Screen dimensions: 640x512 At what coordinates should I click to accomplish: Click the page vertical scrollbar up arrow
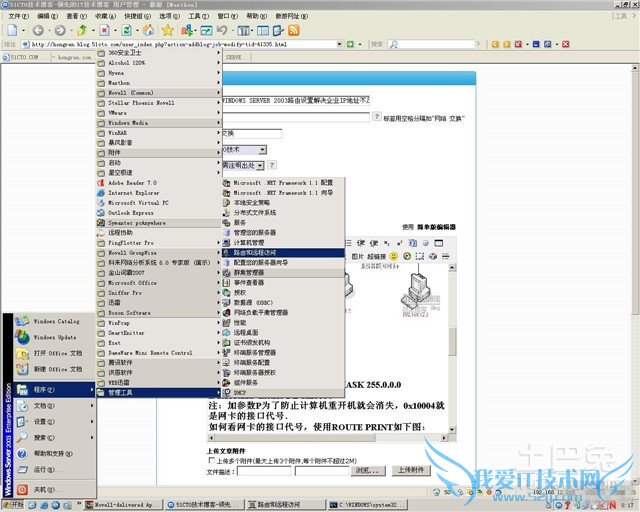pos(635,68)
